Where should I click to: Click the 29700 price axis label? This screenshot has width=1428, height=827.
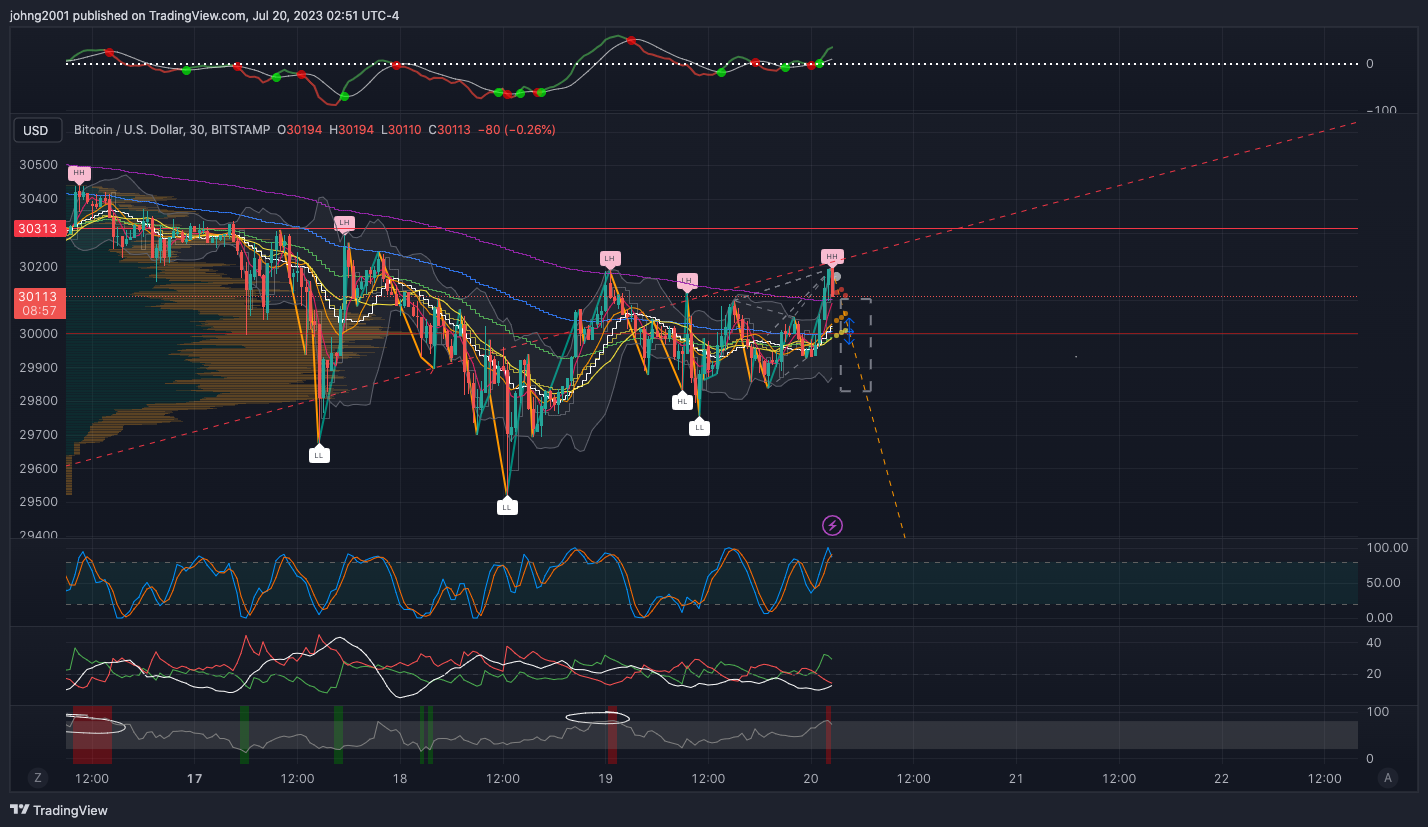click(37, 436)
